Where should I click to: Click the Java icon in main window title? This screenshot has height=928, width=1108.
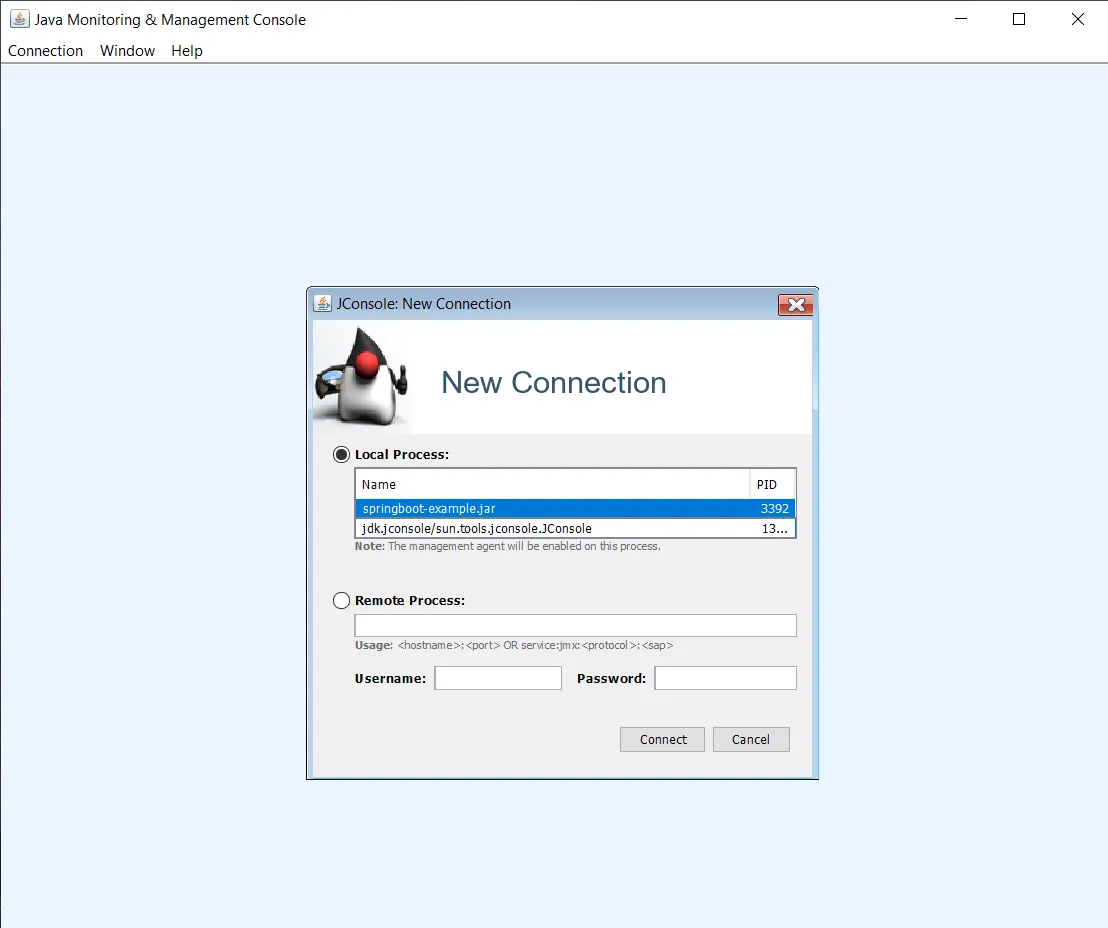(19, 19)
